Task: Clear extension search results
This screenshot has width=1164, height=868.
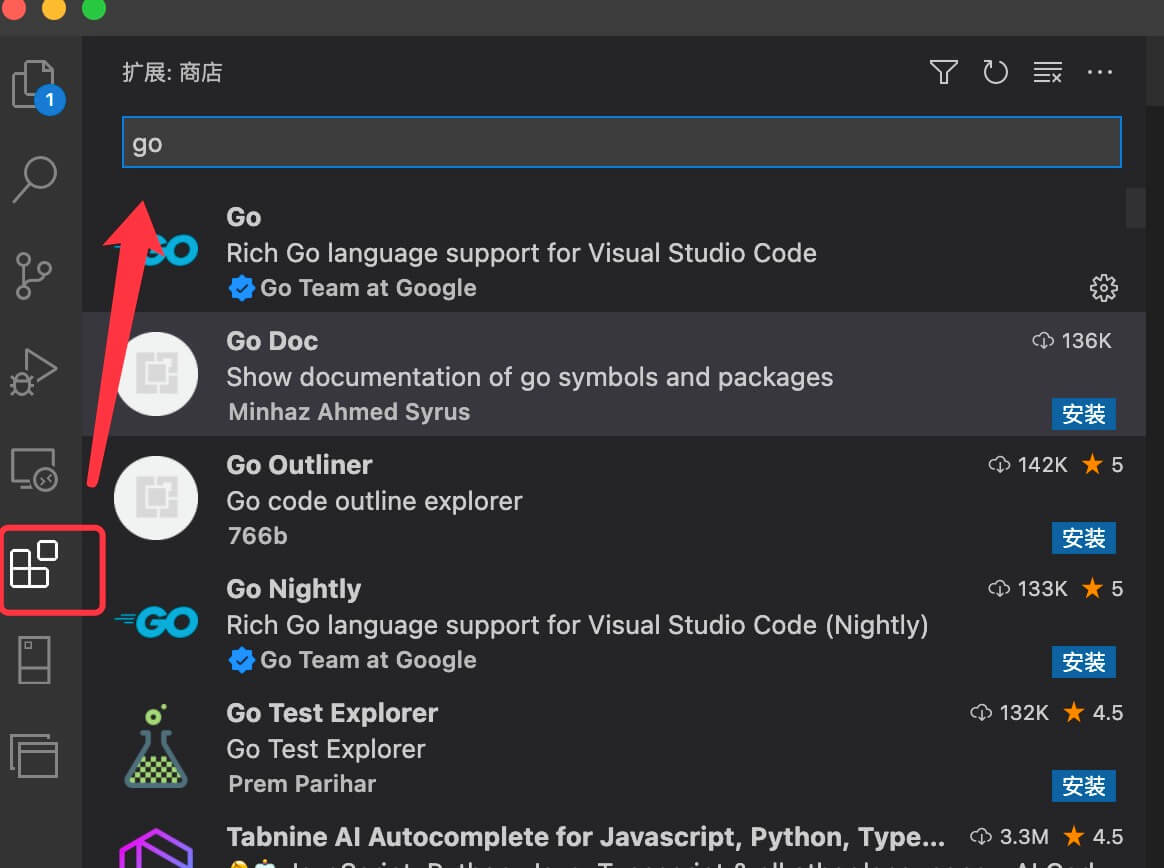Action: pos(1047,72)
